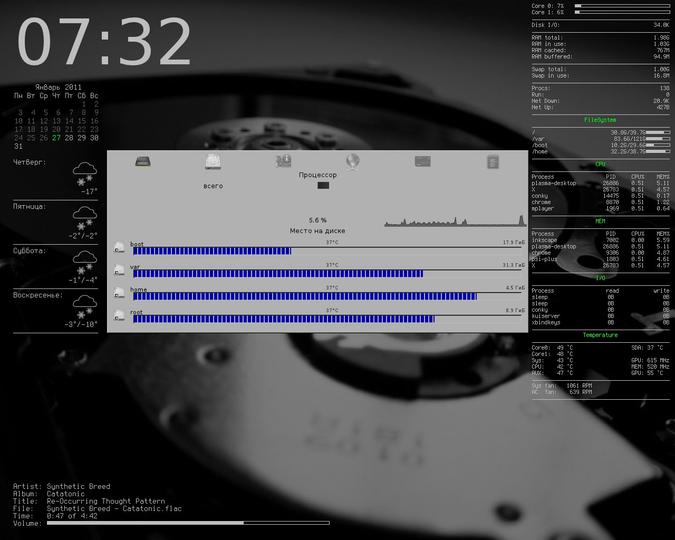The width and height of the screenshot is (675, 540).
Task: Click the trash bin icon in widget
Action: (x=493, y=162)
